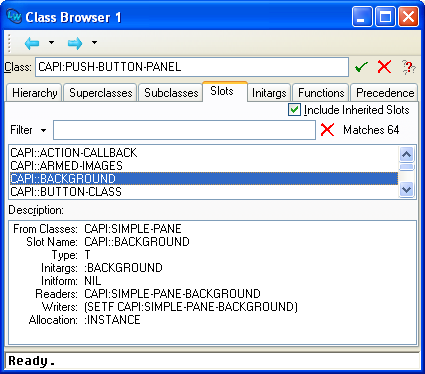Clear the filter with red X
Viewport: 425px width, 374px height.
coord(327,130)
